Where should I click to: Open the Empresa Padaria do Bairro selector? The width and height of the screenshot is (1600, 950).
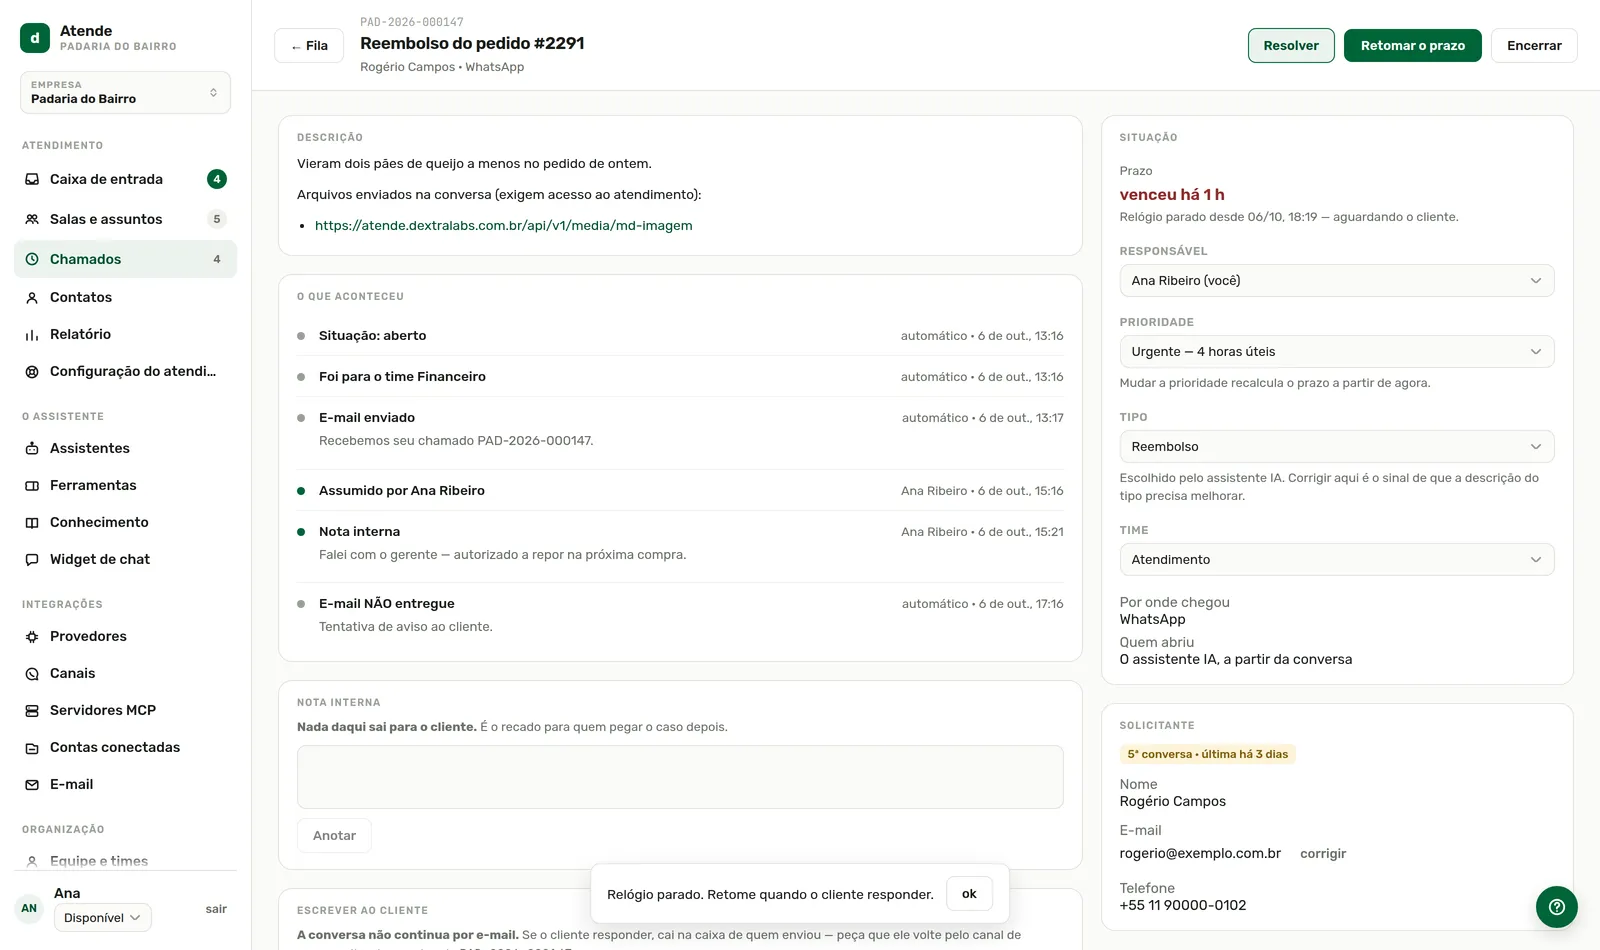point(125,92)
